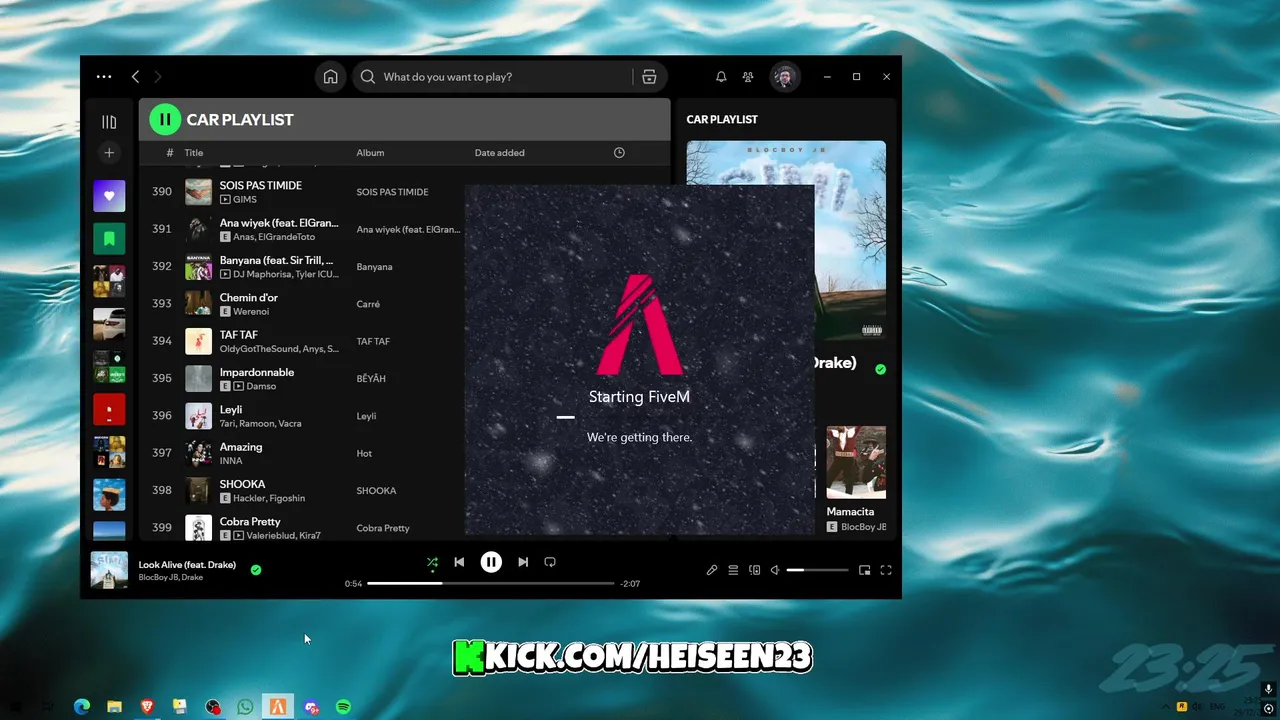Select track 'SHOOKA' title
This screenshot has height=720, width=1280.
coord(242,484)
